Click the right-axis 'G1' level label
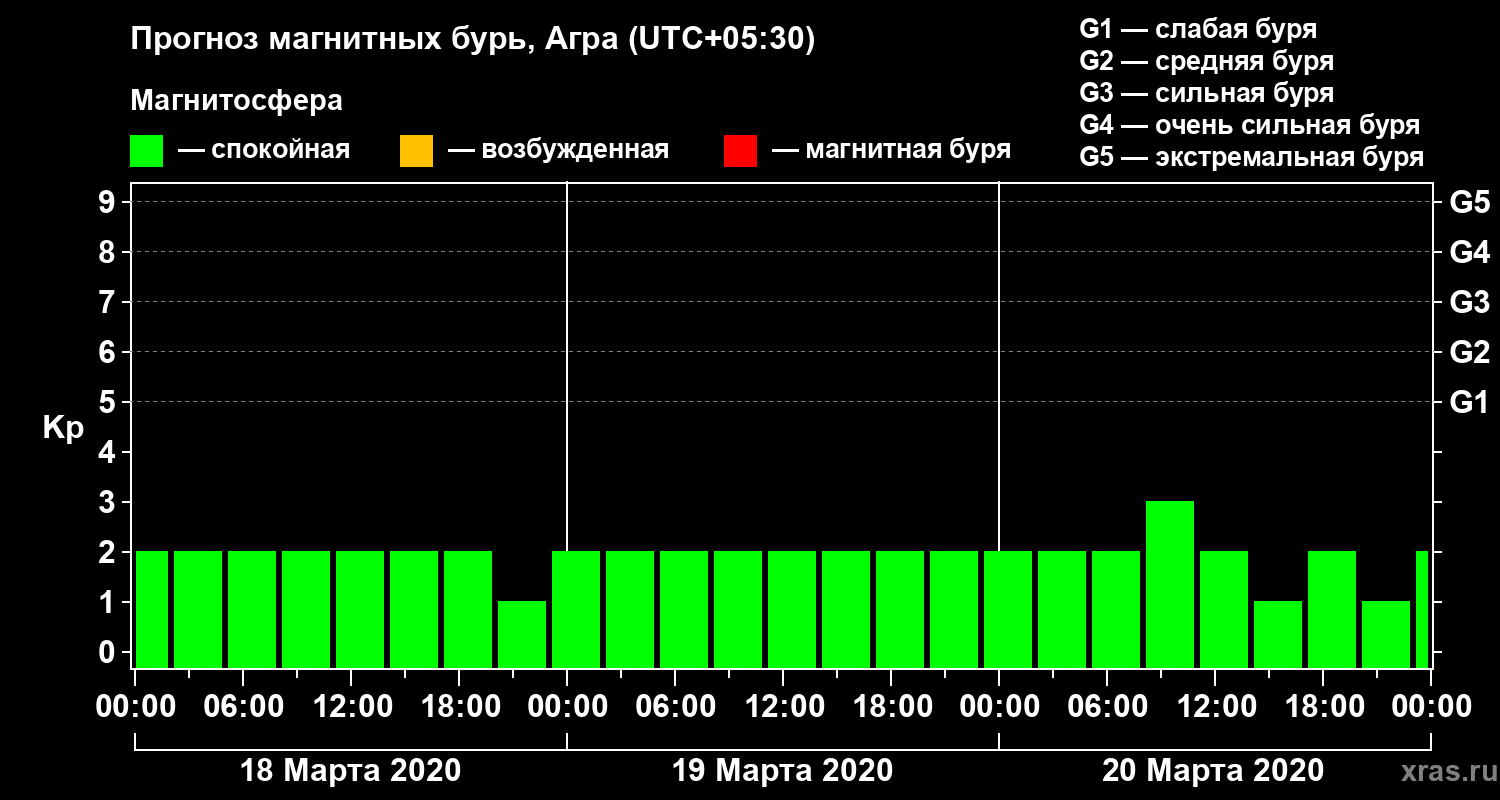 pyautogui.click(x=1469, y=403)
